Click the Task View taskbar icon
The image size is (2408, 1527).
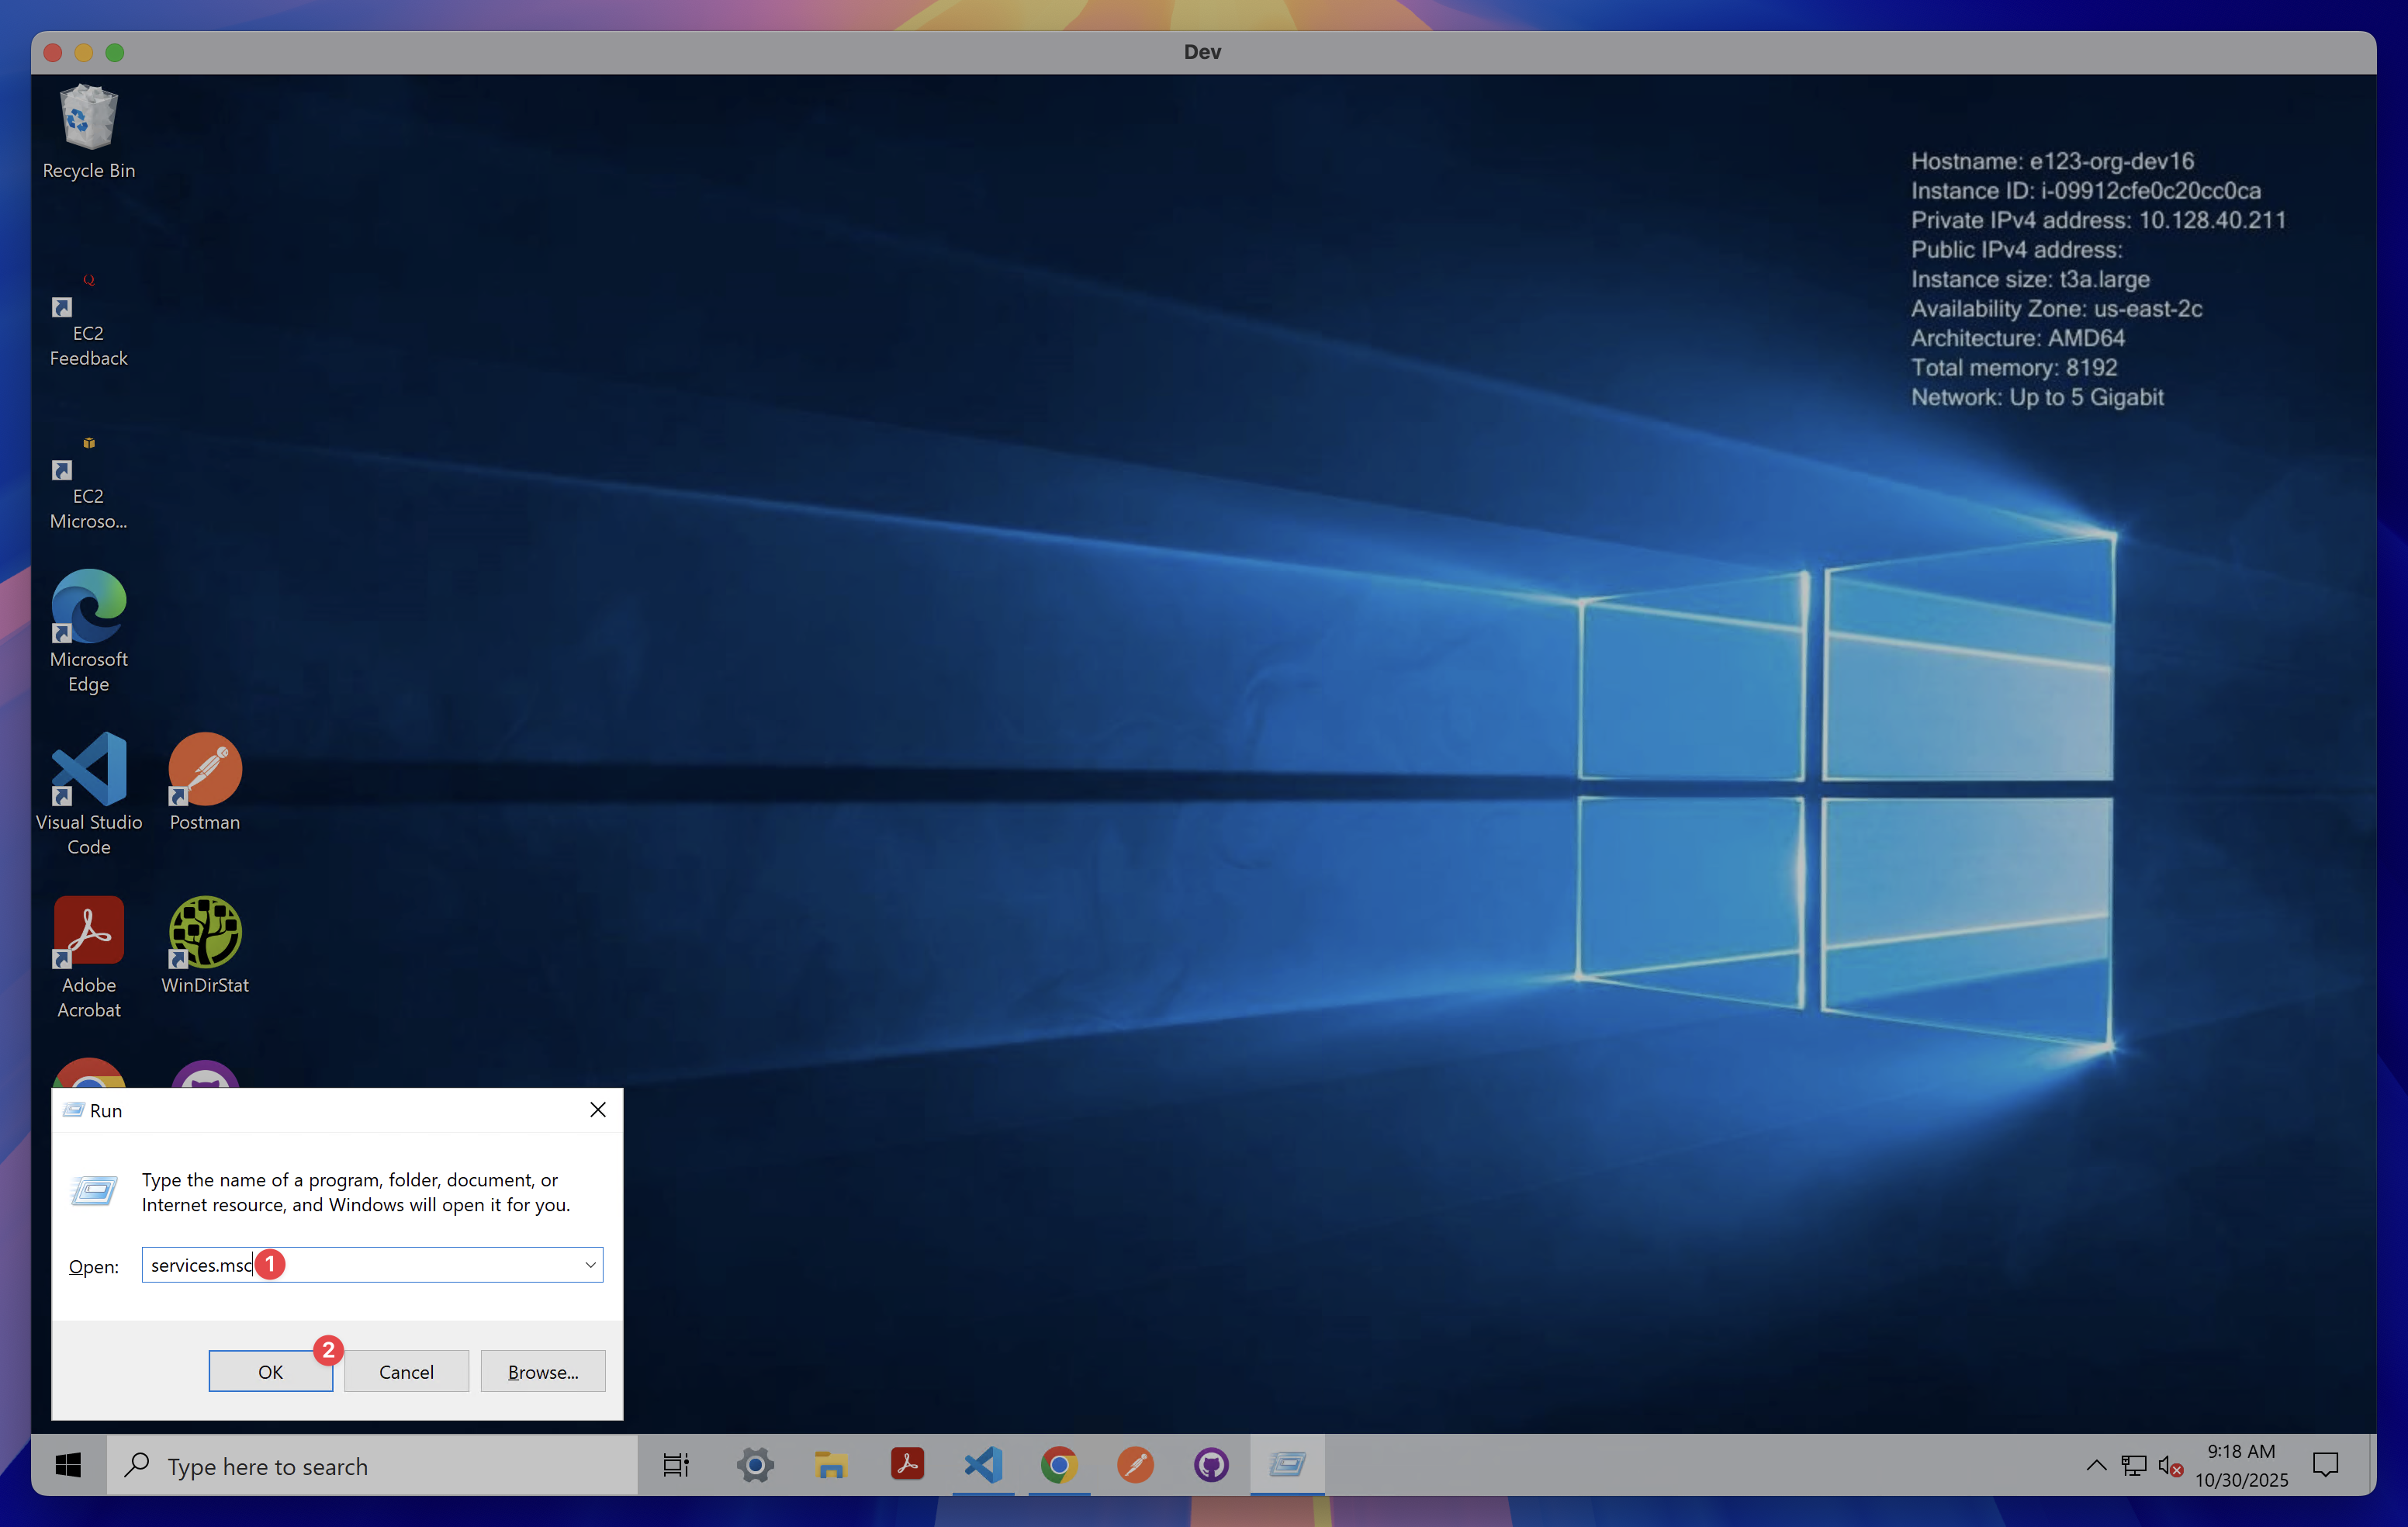pos(676,1466)
